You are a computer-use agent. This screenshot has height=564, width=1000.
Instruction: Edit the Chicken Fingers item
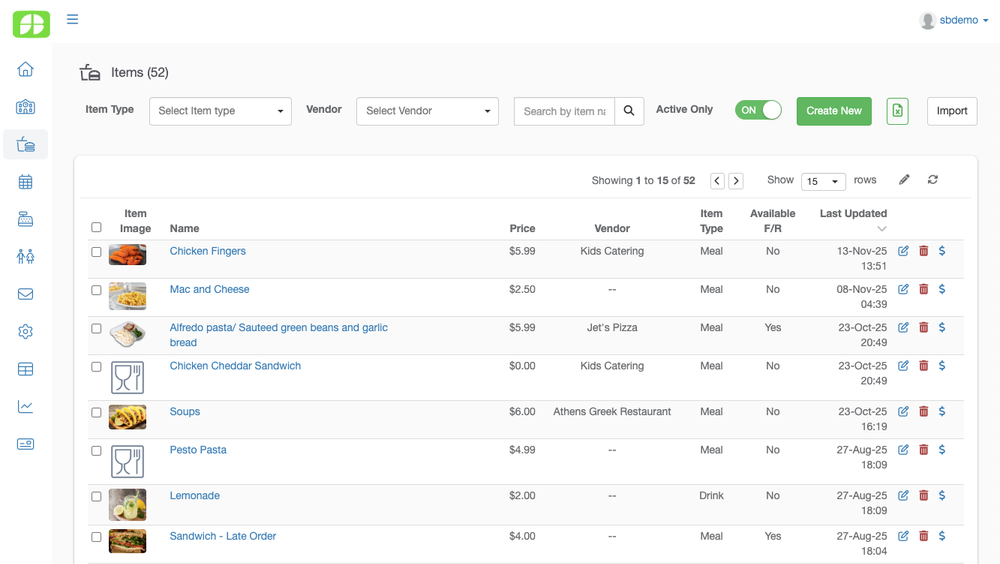[x=903, y=251]
